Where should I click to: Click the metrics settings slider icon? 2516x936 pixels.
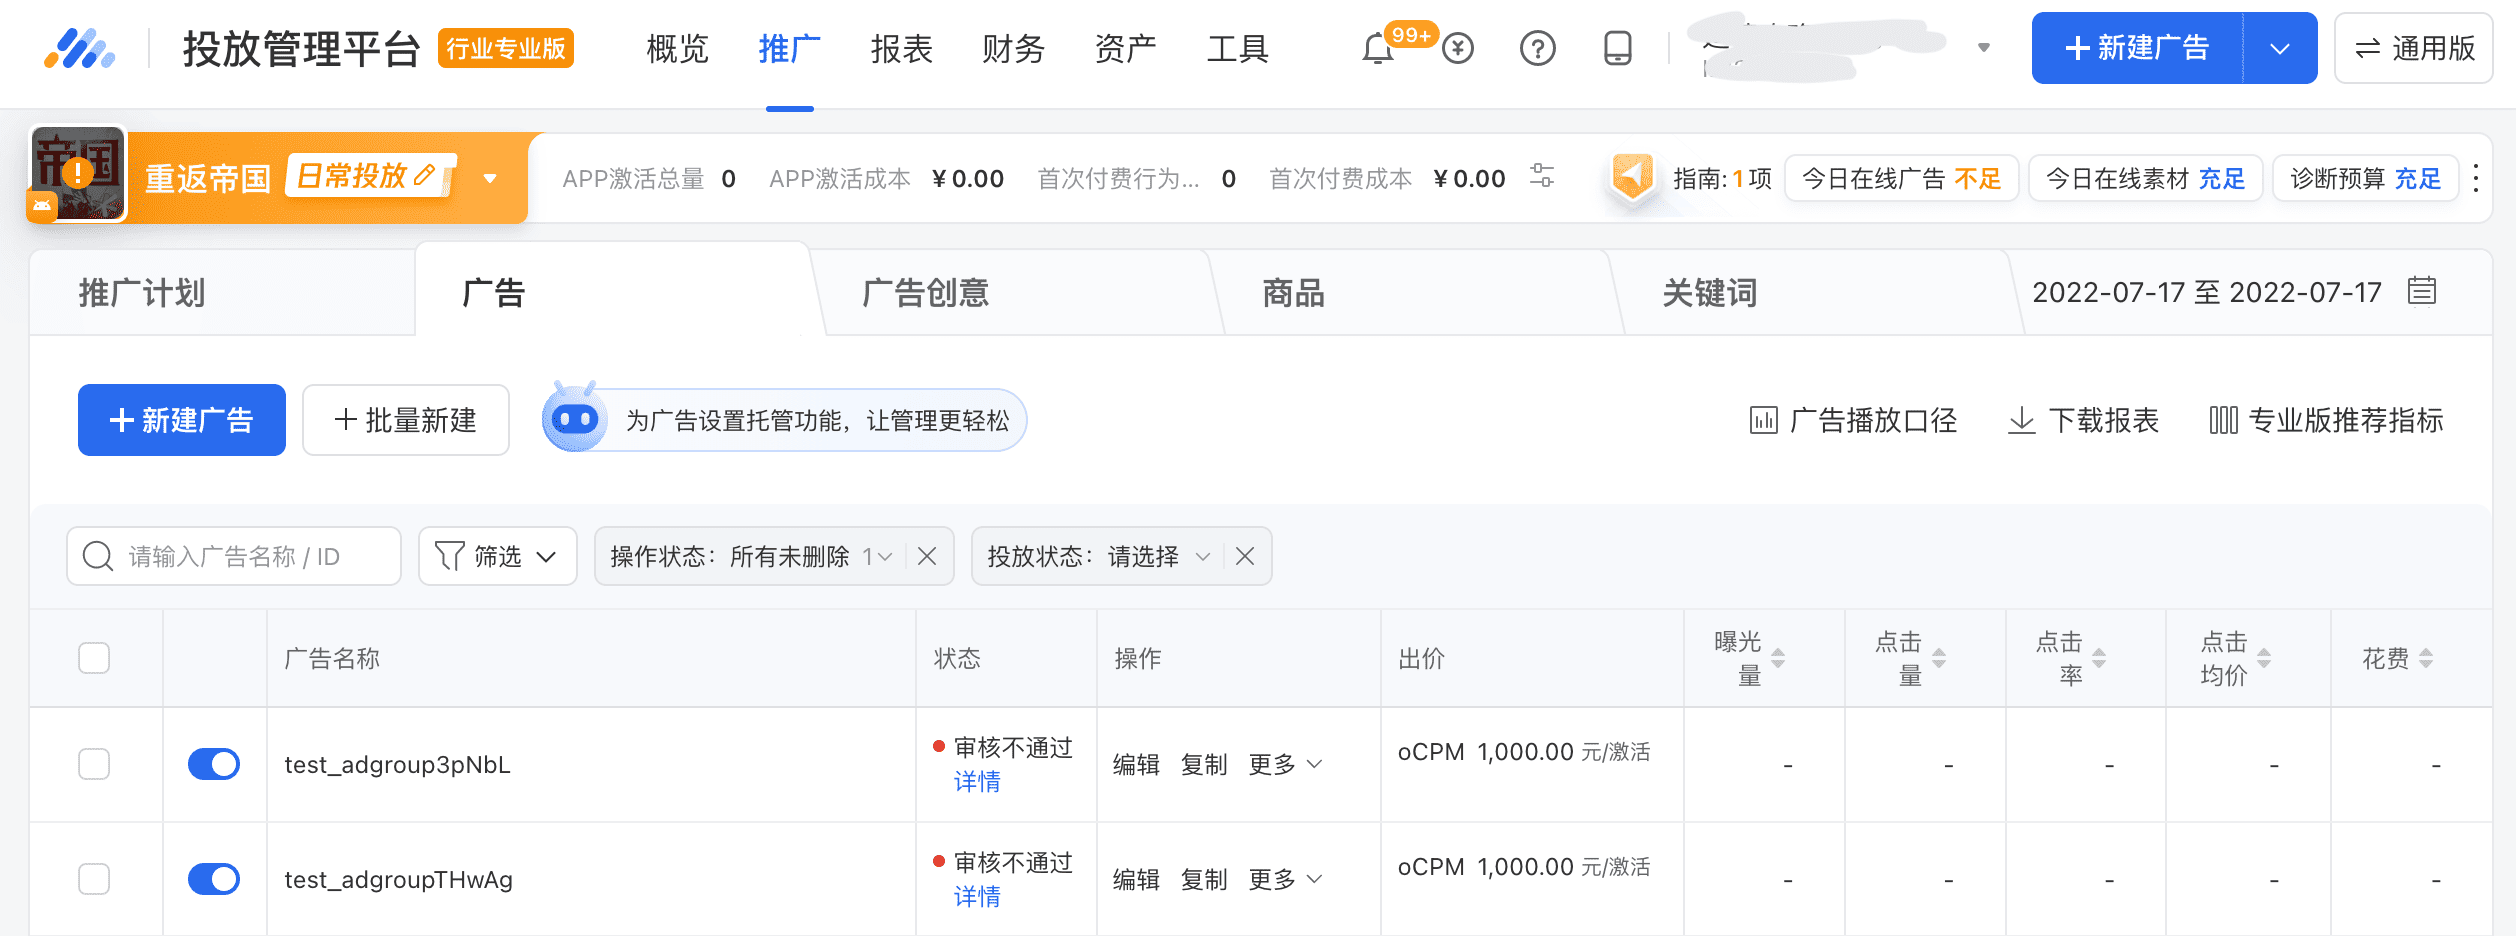[1542, 176]
